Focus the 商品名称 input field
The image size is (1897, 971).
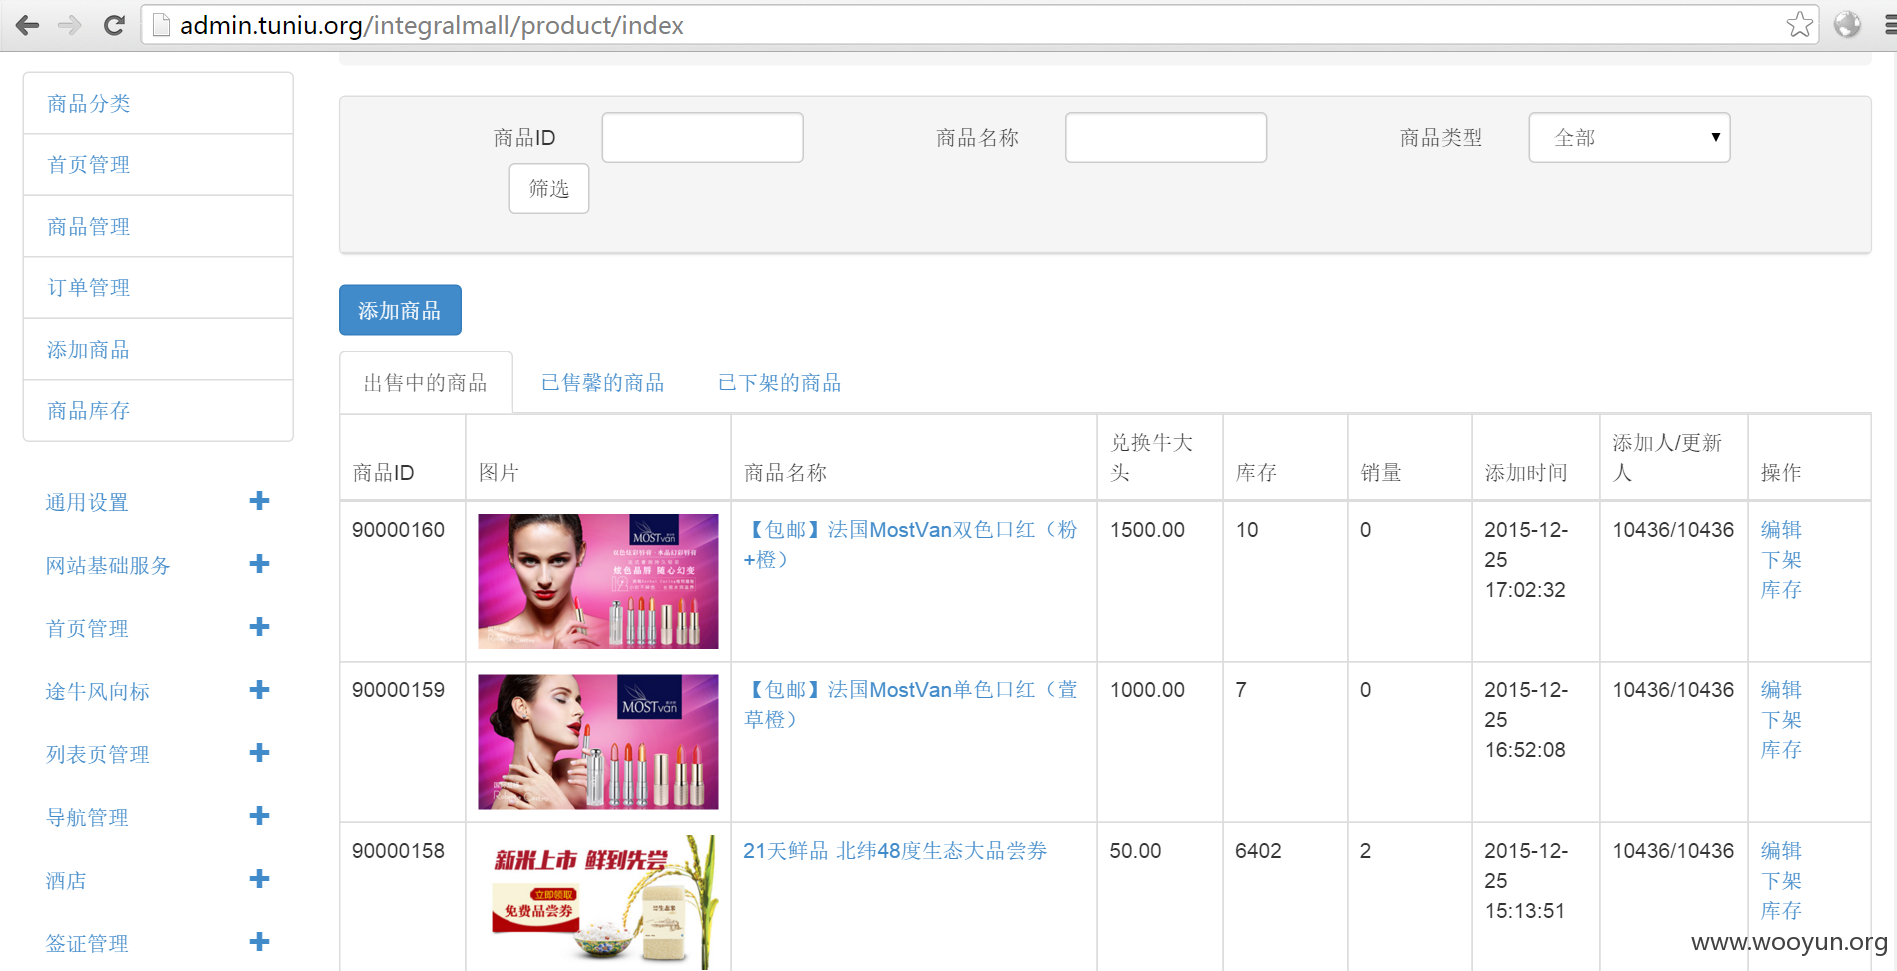click(1166, 137)
